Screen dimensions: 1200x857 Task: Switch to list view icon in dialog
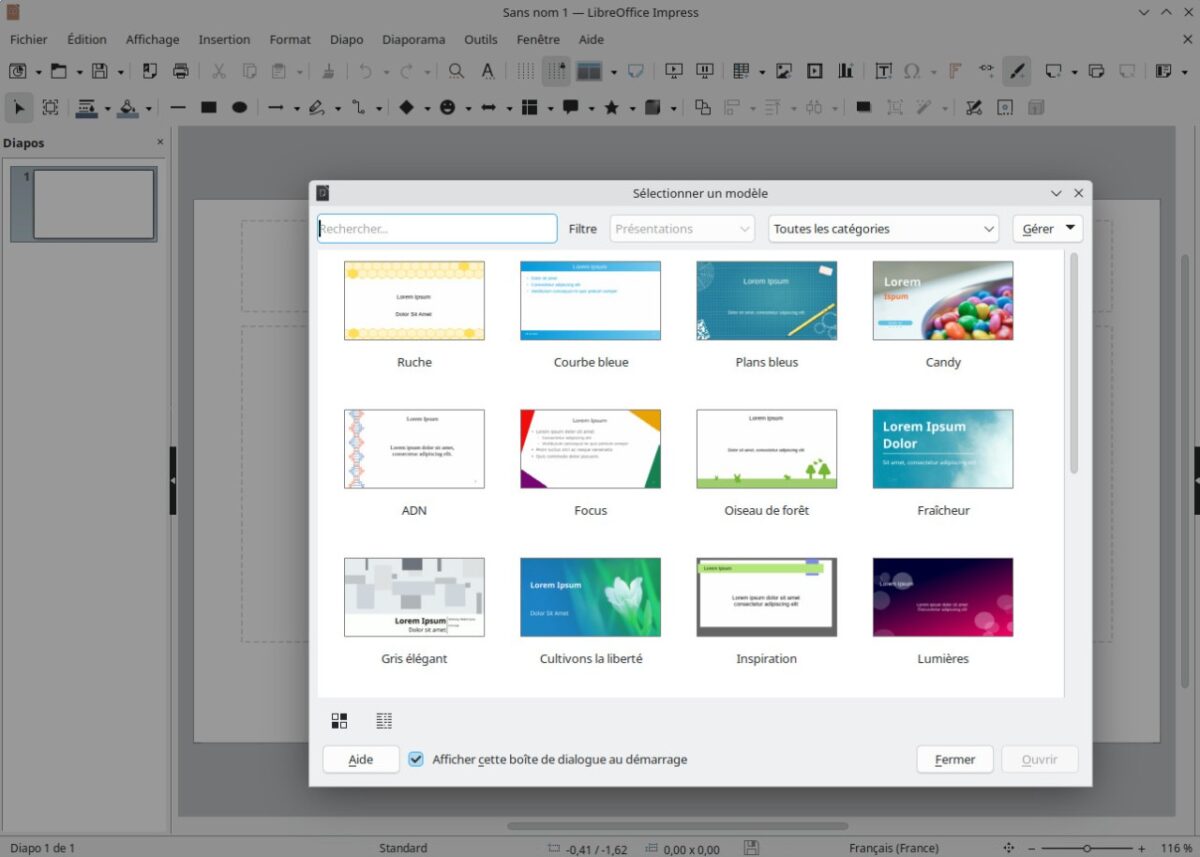pos(384,720)
